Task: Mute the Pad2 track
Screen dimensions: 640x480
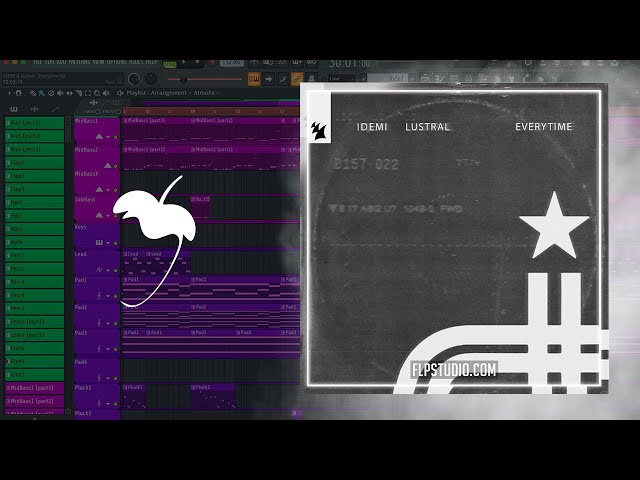Action: 116,323
